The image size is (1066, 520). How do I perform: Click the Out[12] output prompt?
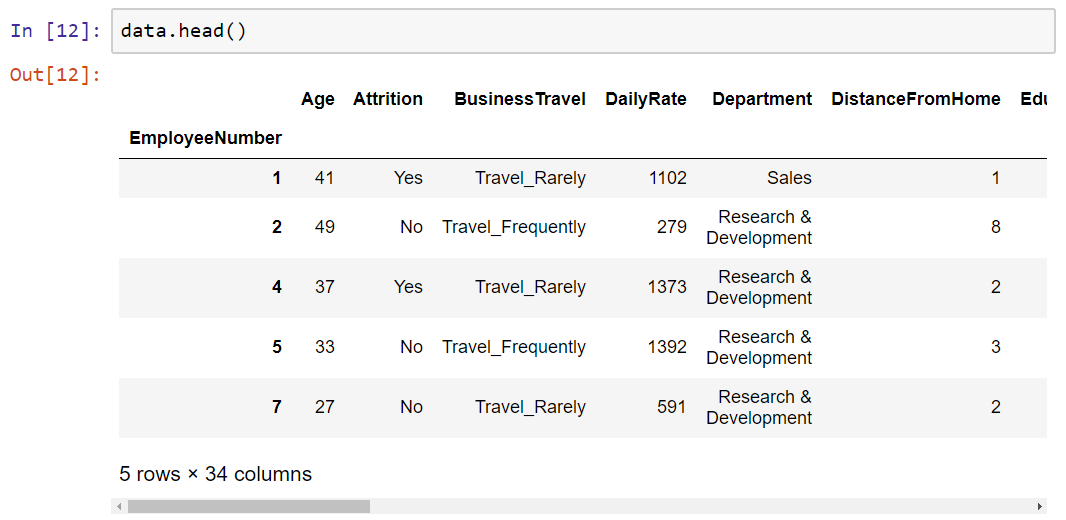pyautogui.click(x=56, y=75)
